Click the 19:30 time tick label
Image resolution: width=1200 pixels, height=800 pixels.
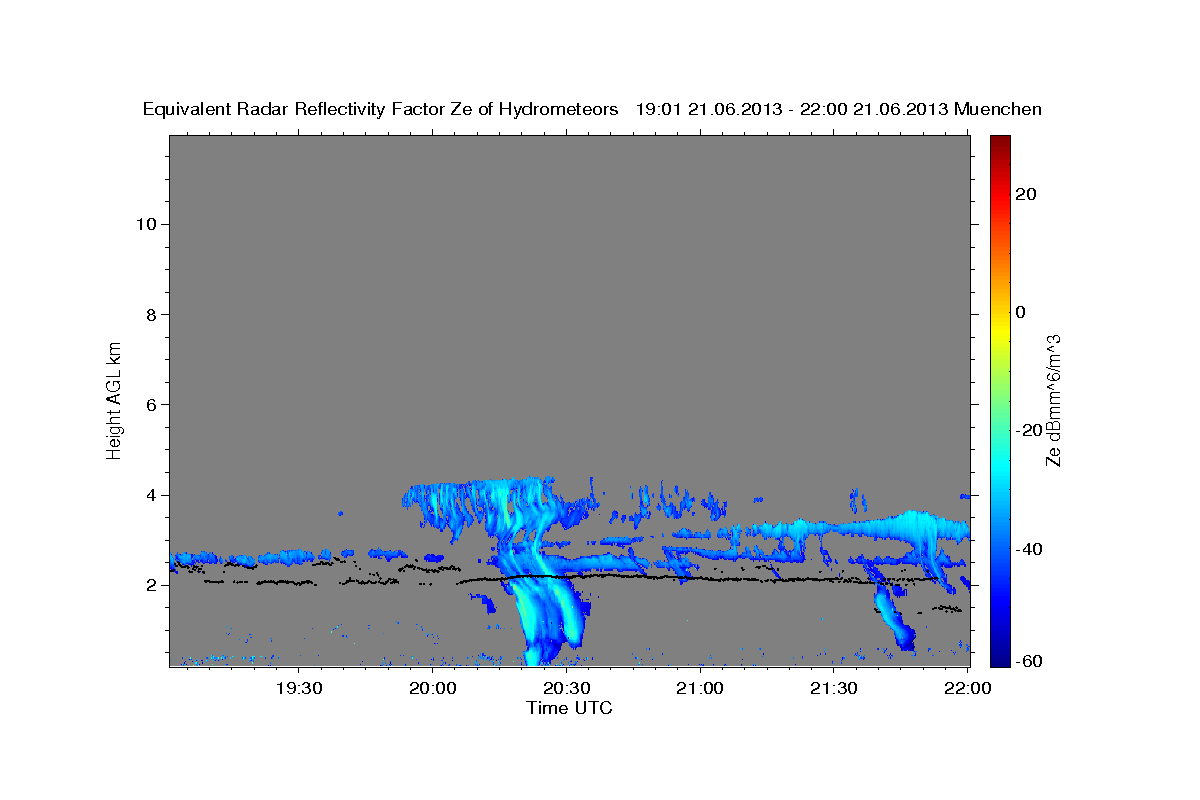(299, 688)
